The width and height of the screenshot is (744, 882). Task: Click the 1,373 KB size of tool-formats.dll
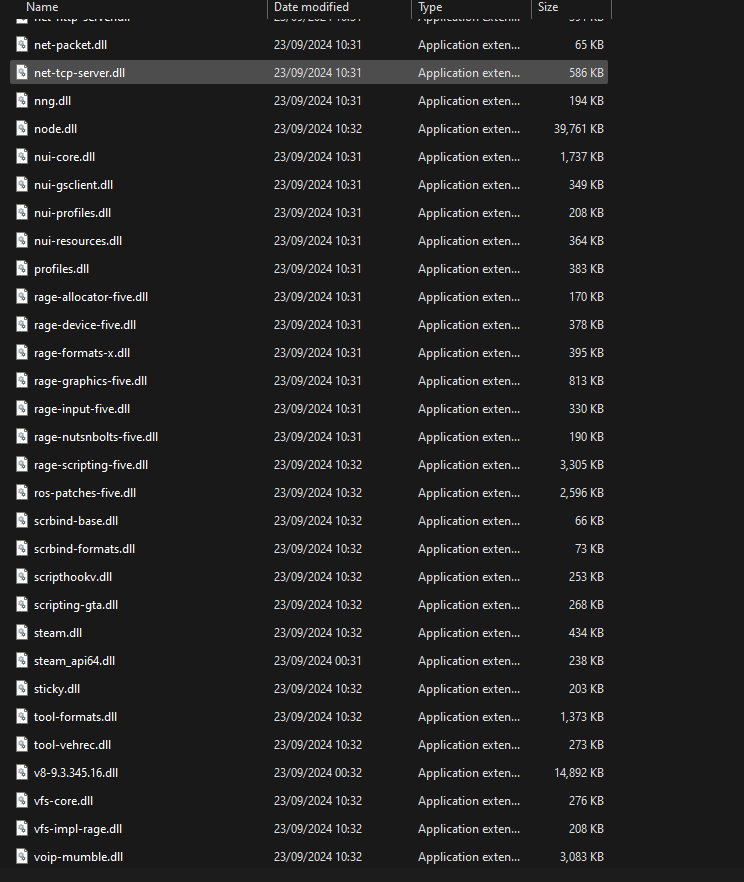pyautogui.click(x=581, y=717)
